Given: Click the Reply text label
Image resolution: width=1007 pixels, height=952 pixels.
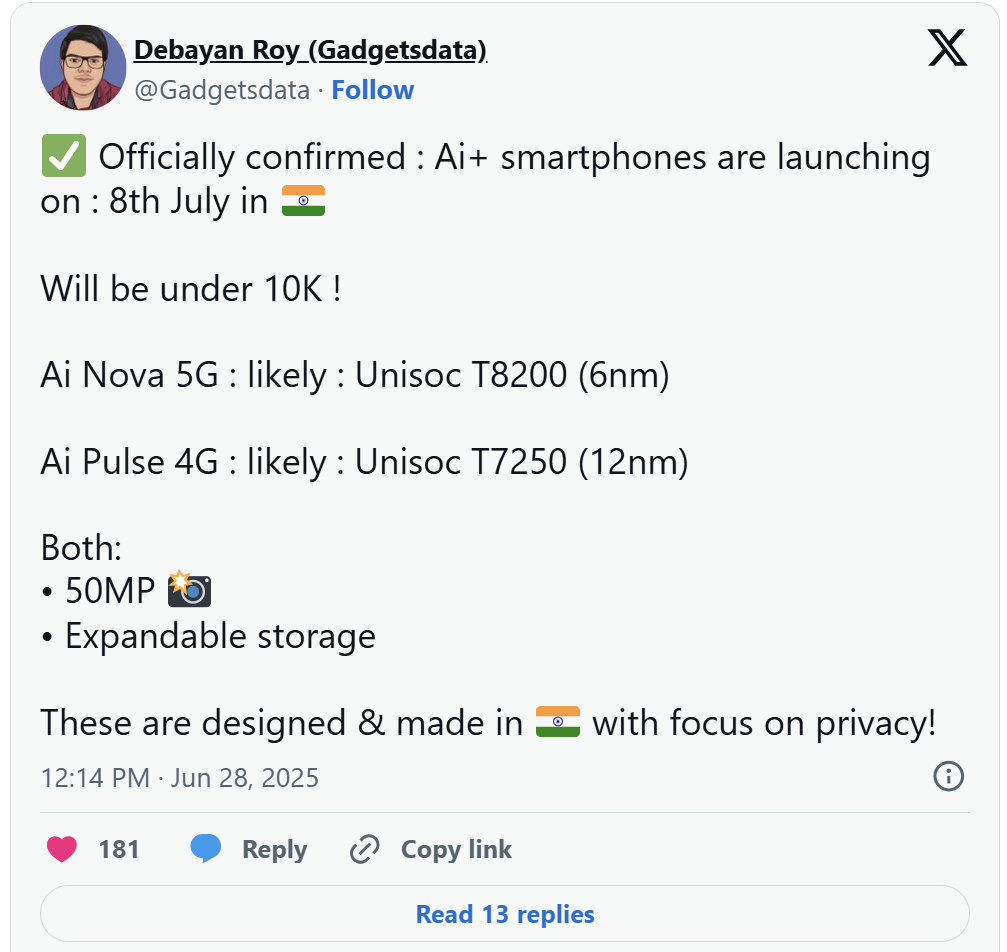Looking at the screenshot, I should (274, 850).
